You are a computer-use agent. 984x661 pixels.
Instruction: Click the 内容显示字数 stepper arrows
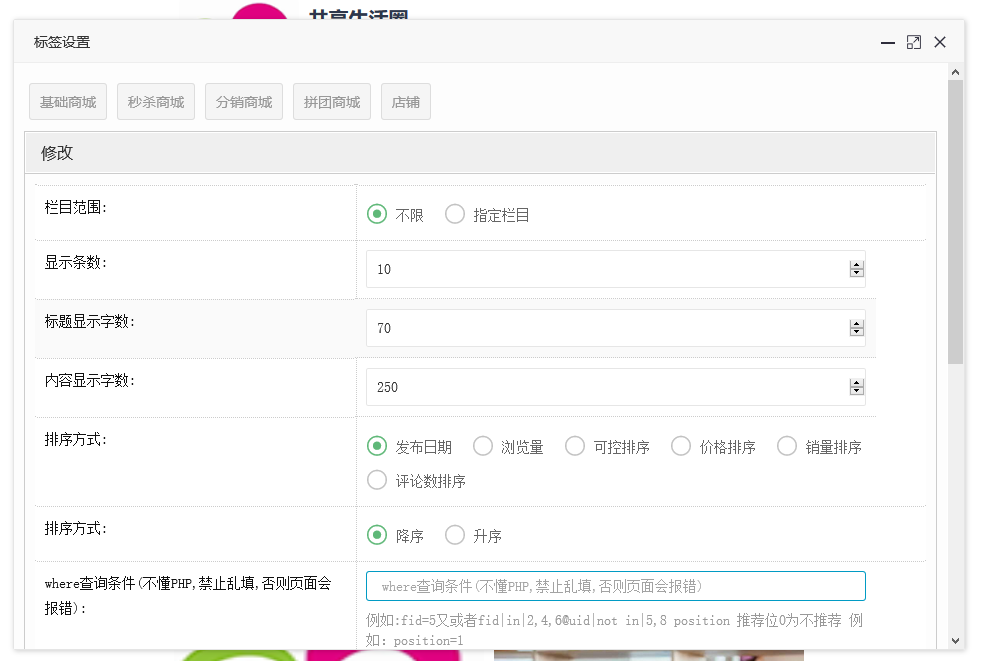click(x=856, y=387)
